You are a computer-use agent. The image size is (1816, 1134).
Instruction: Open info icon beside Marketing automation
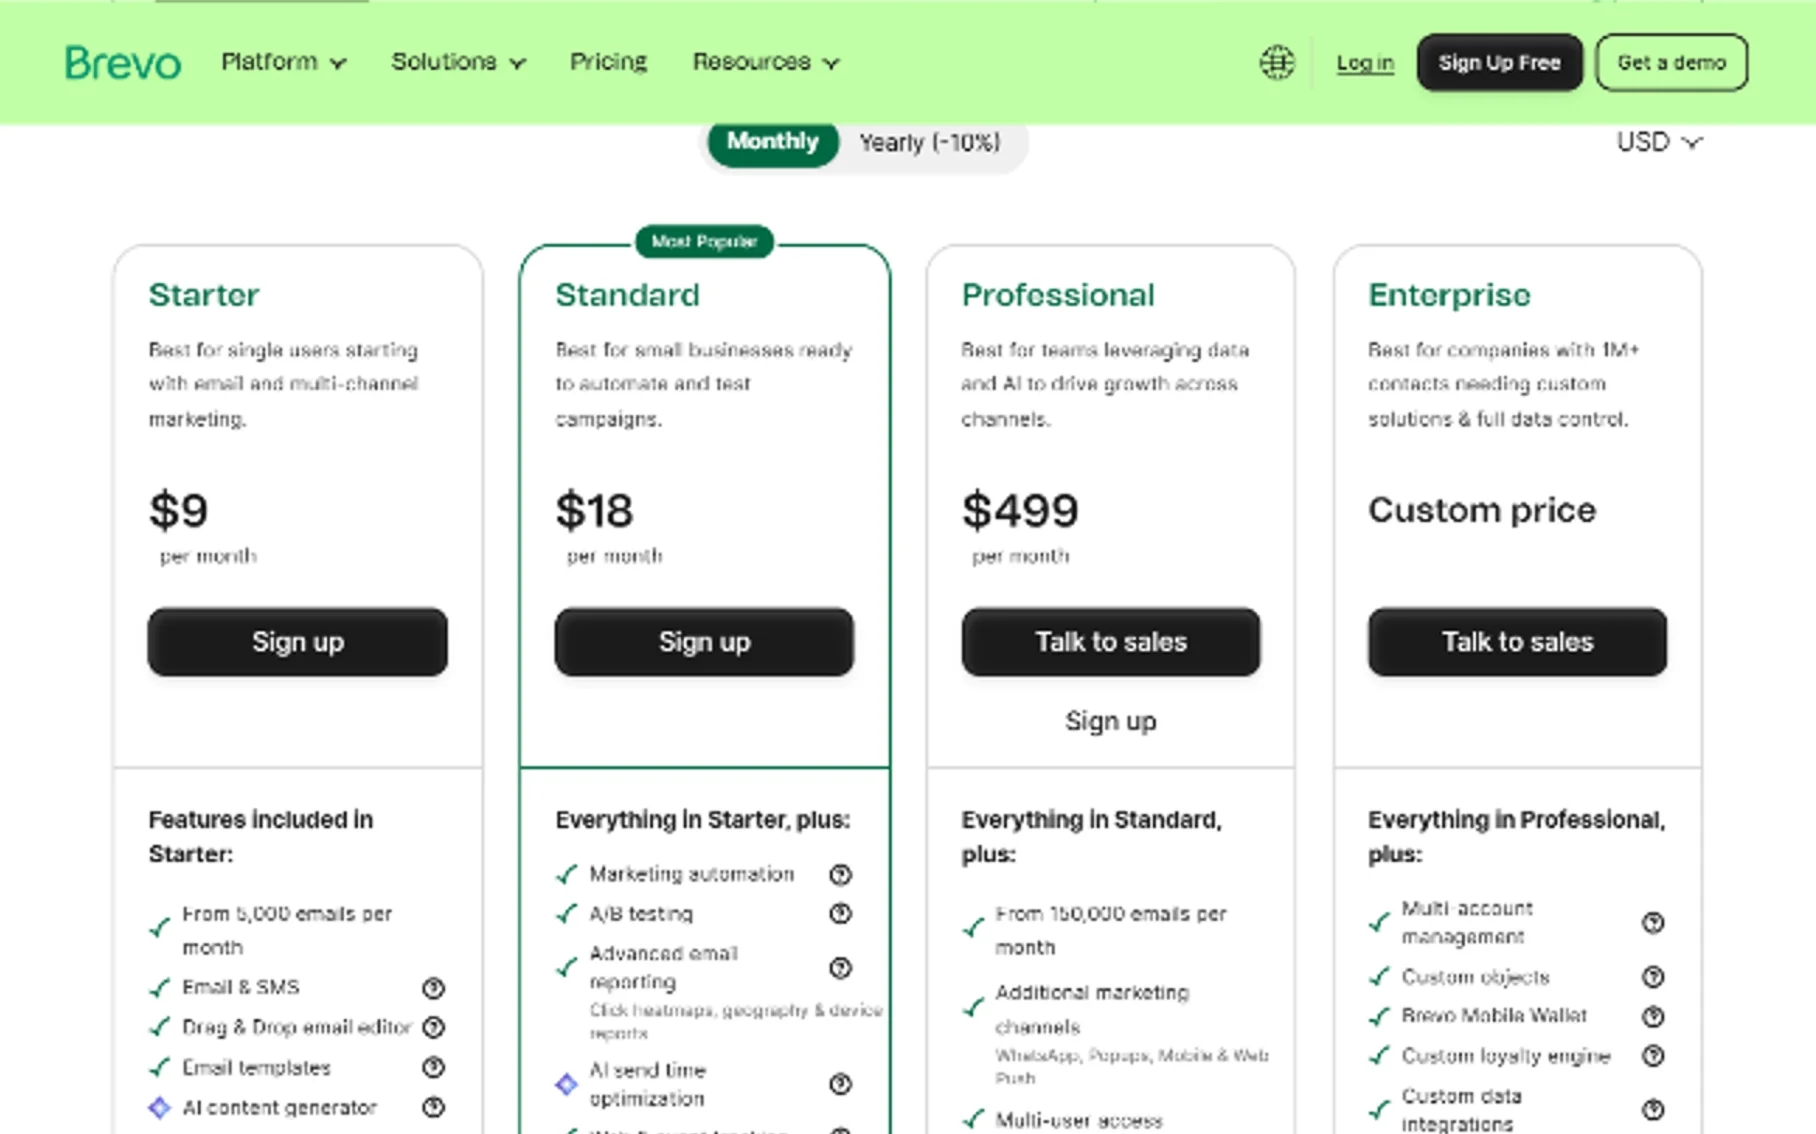[x=840, y=875]
